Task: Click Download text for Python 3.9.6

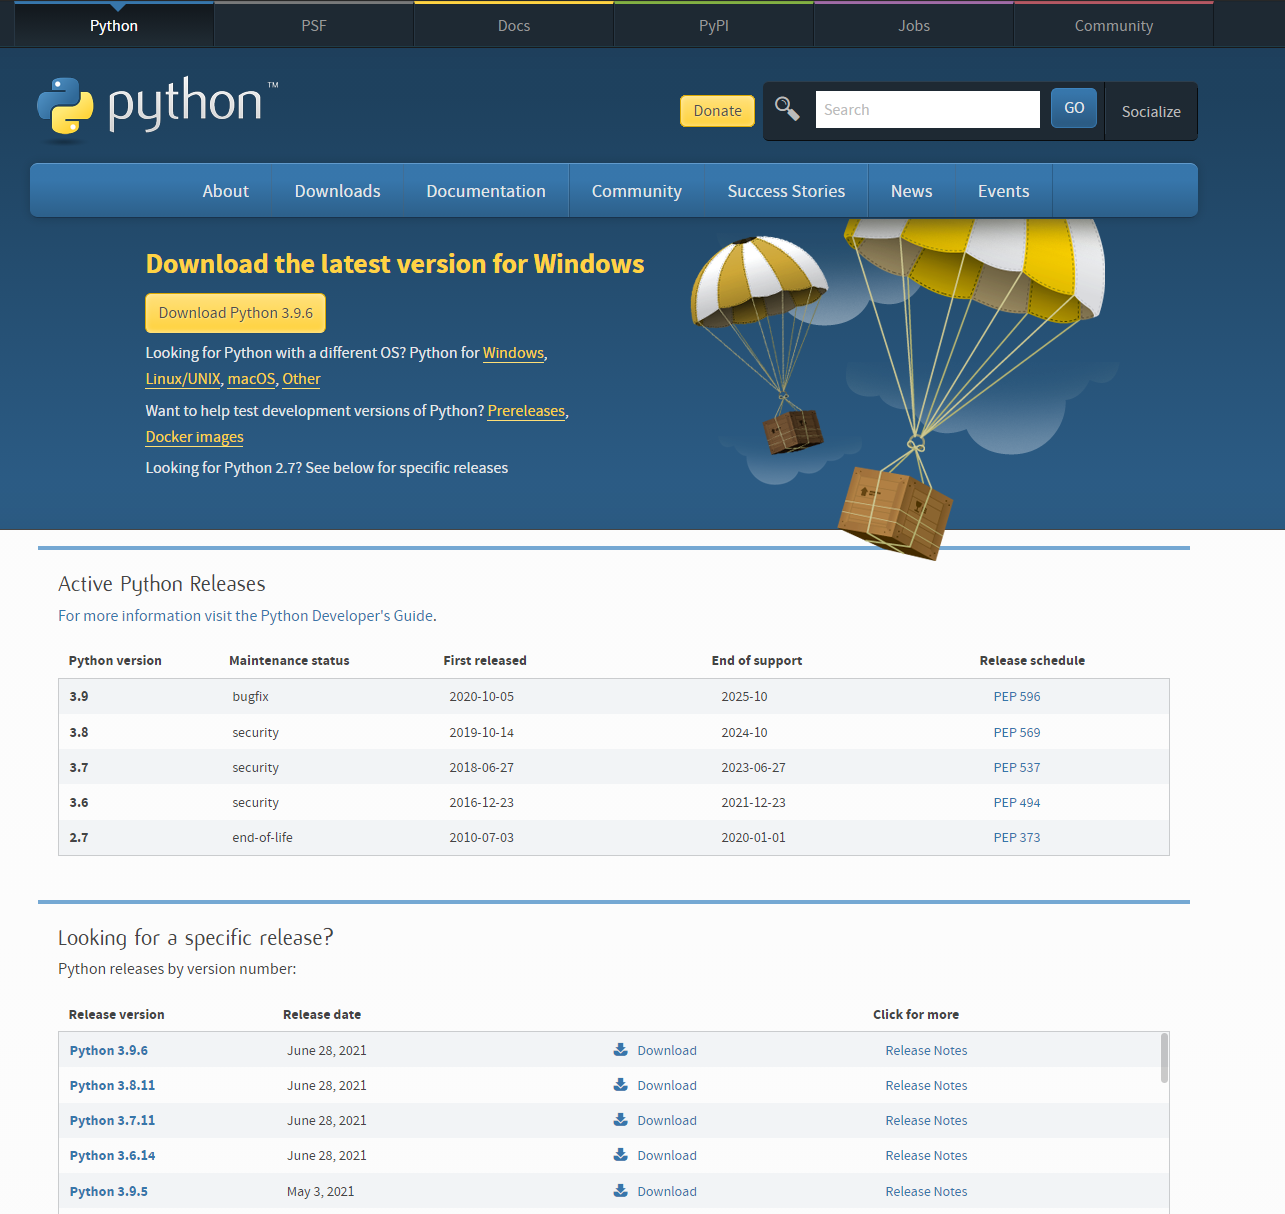Action: [x=667, y=1050]
